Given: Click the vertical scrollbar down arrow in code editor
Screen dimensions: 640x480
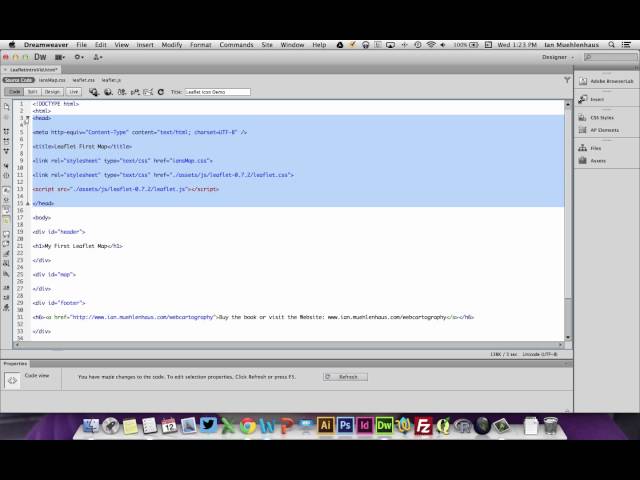Looking at the screenshot, I should point(568,337).
